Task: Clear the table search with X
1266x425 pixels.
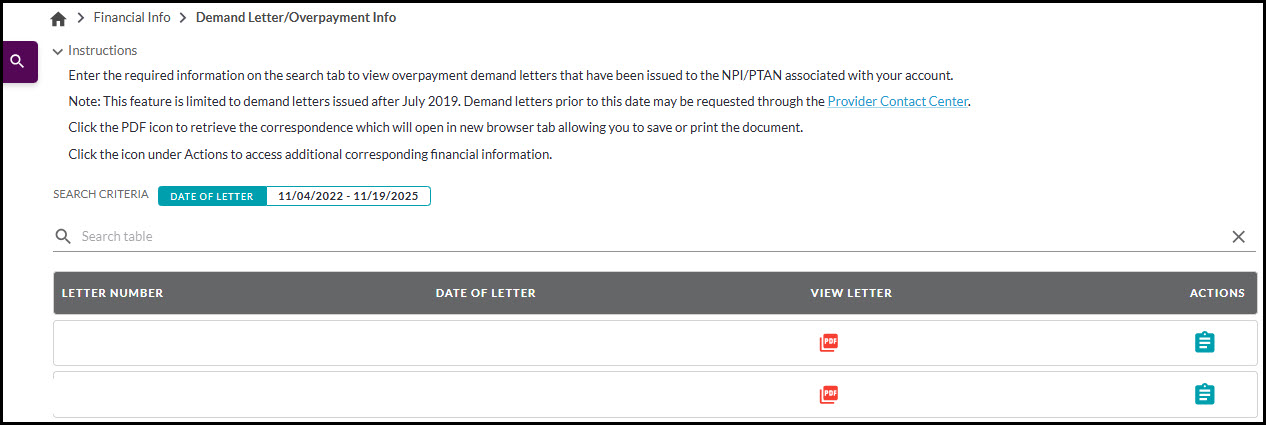Action: (1238, 237)
